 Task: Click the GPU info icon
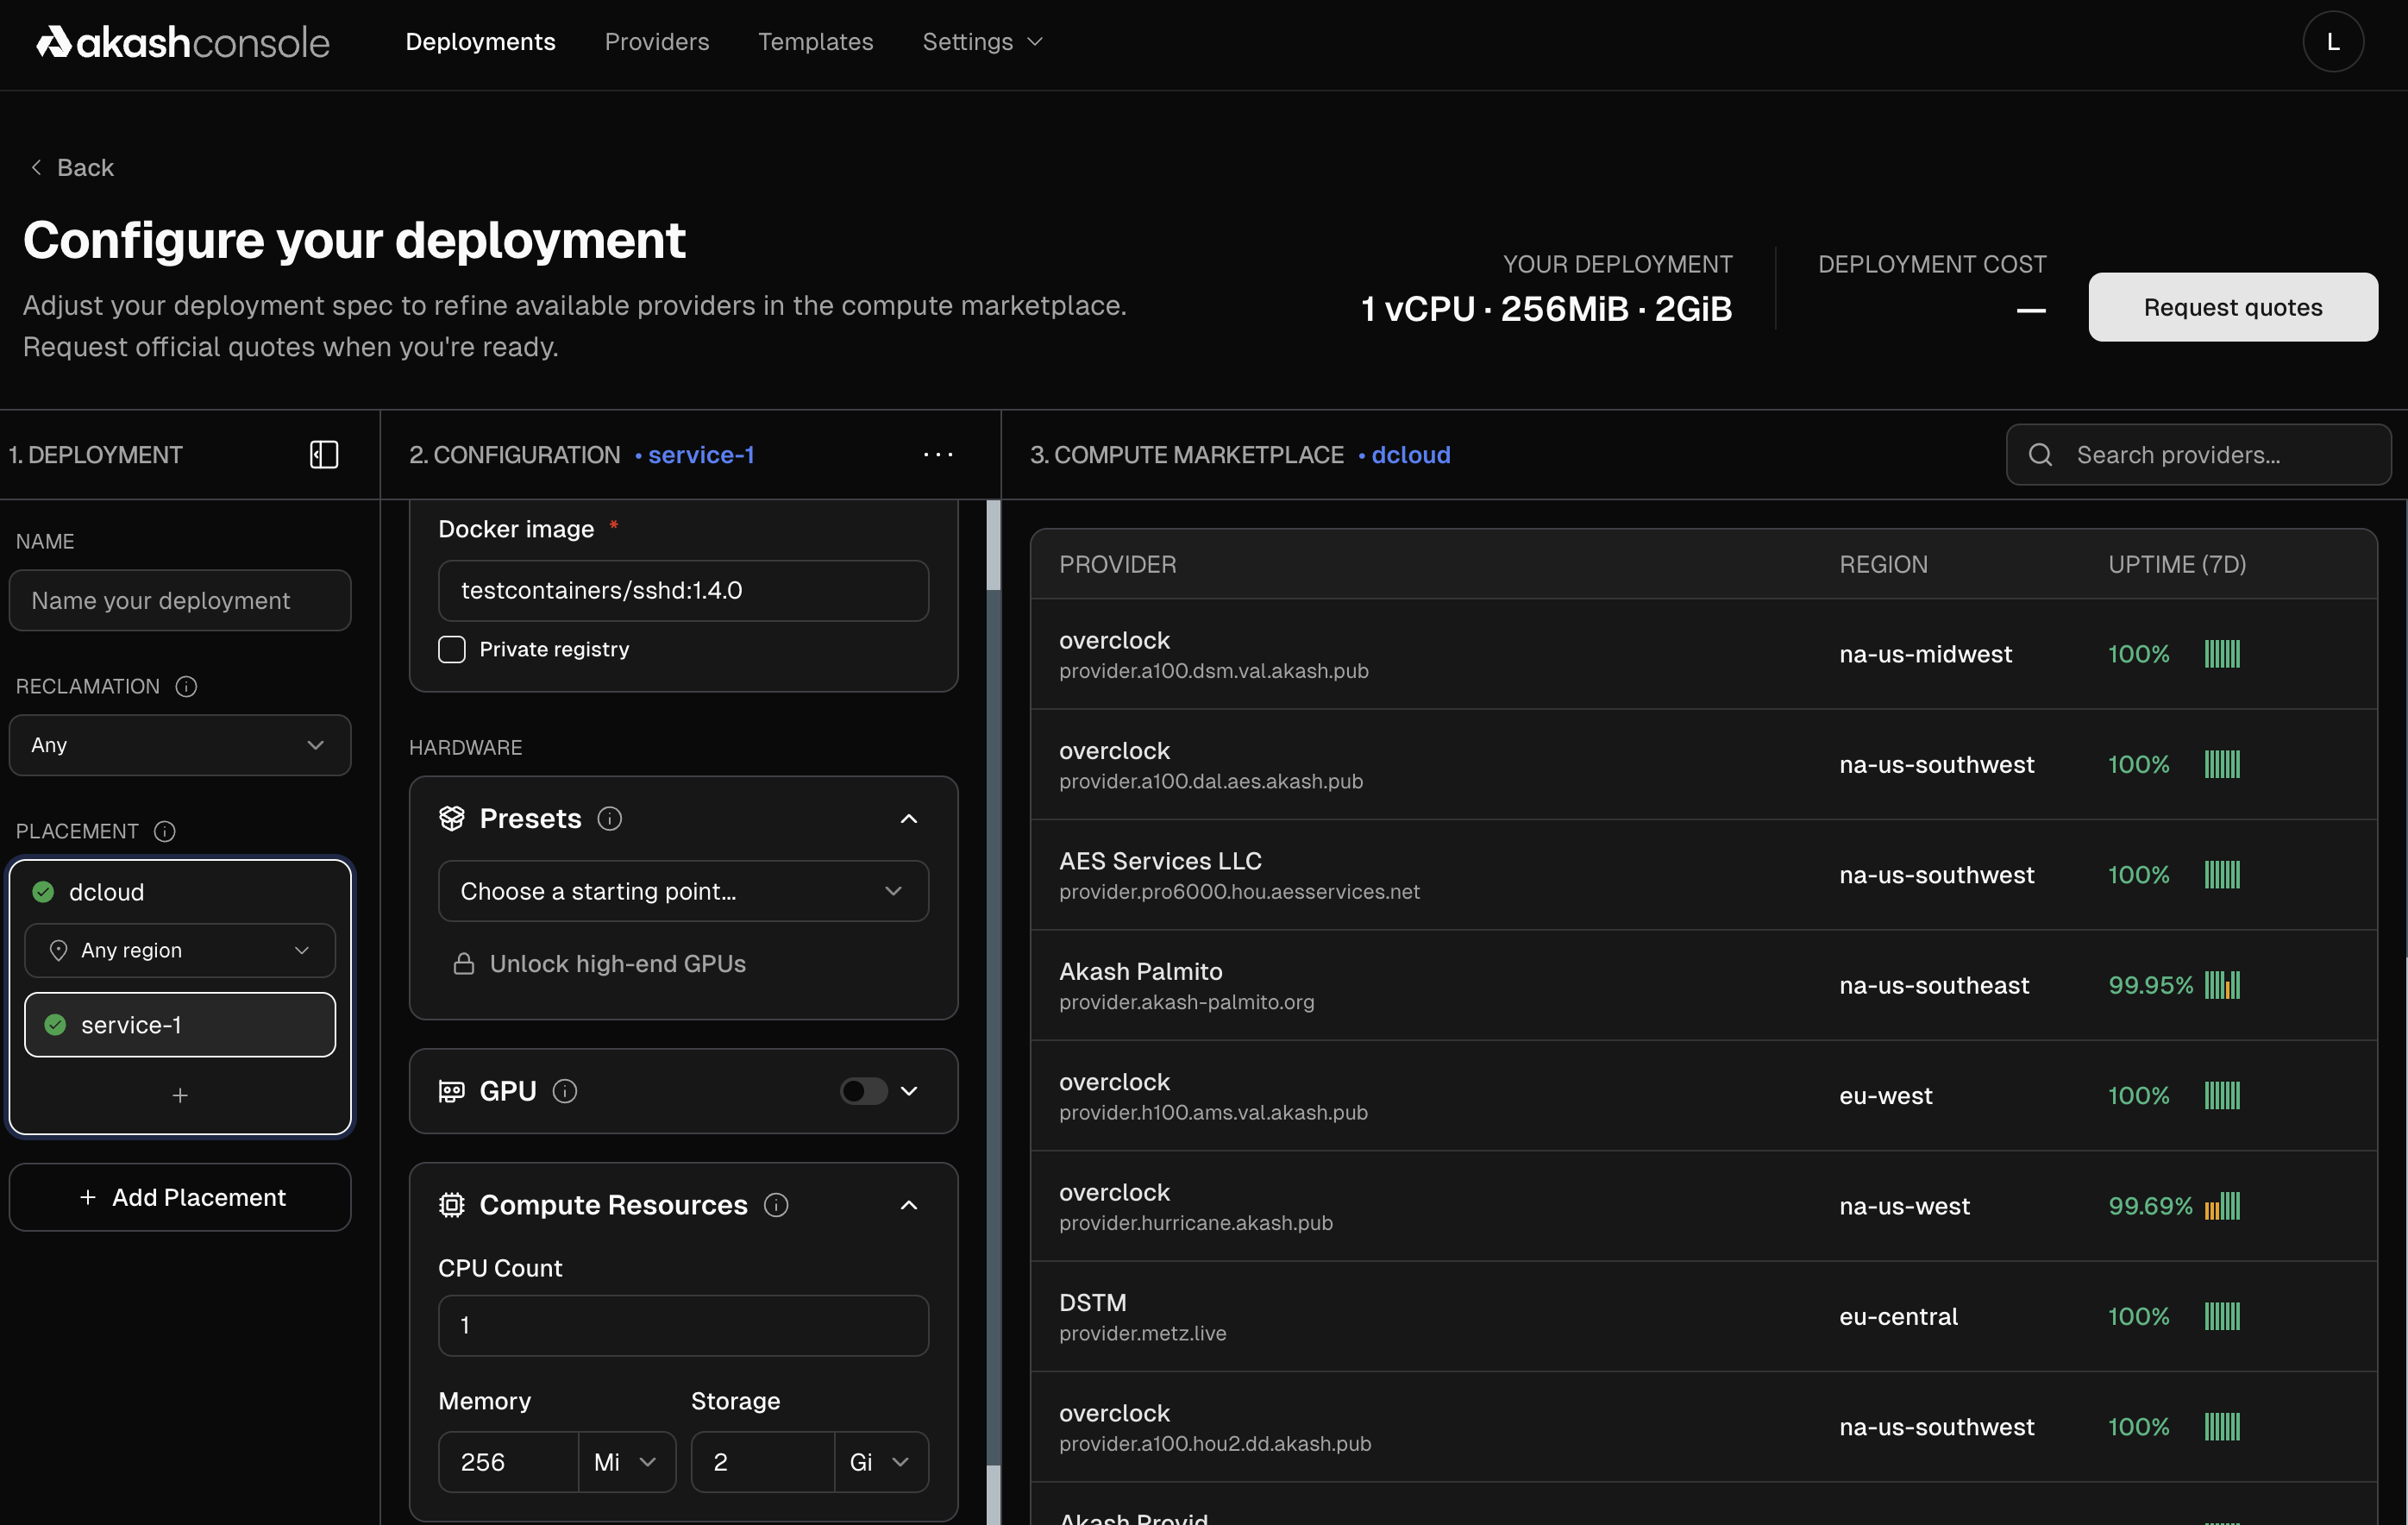tap(565, 1091)
